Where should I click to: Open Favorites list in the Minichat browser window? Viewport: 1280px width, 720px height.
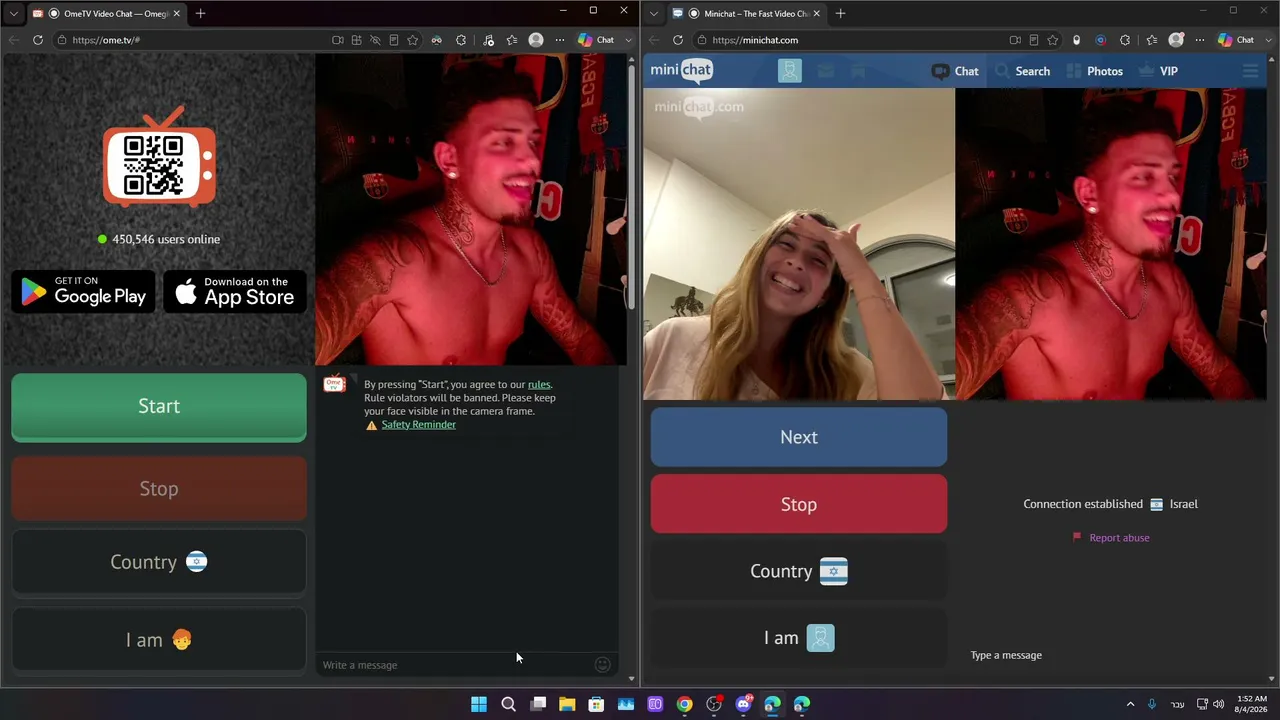tap(1152, 40)
